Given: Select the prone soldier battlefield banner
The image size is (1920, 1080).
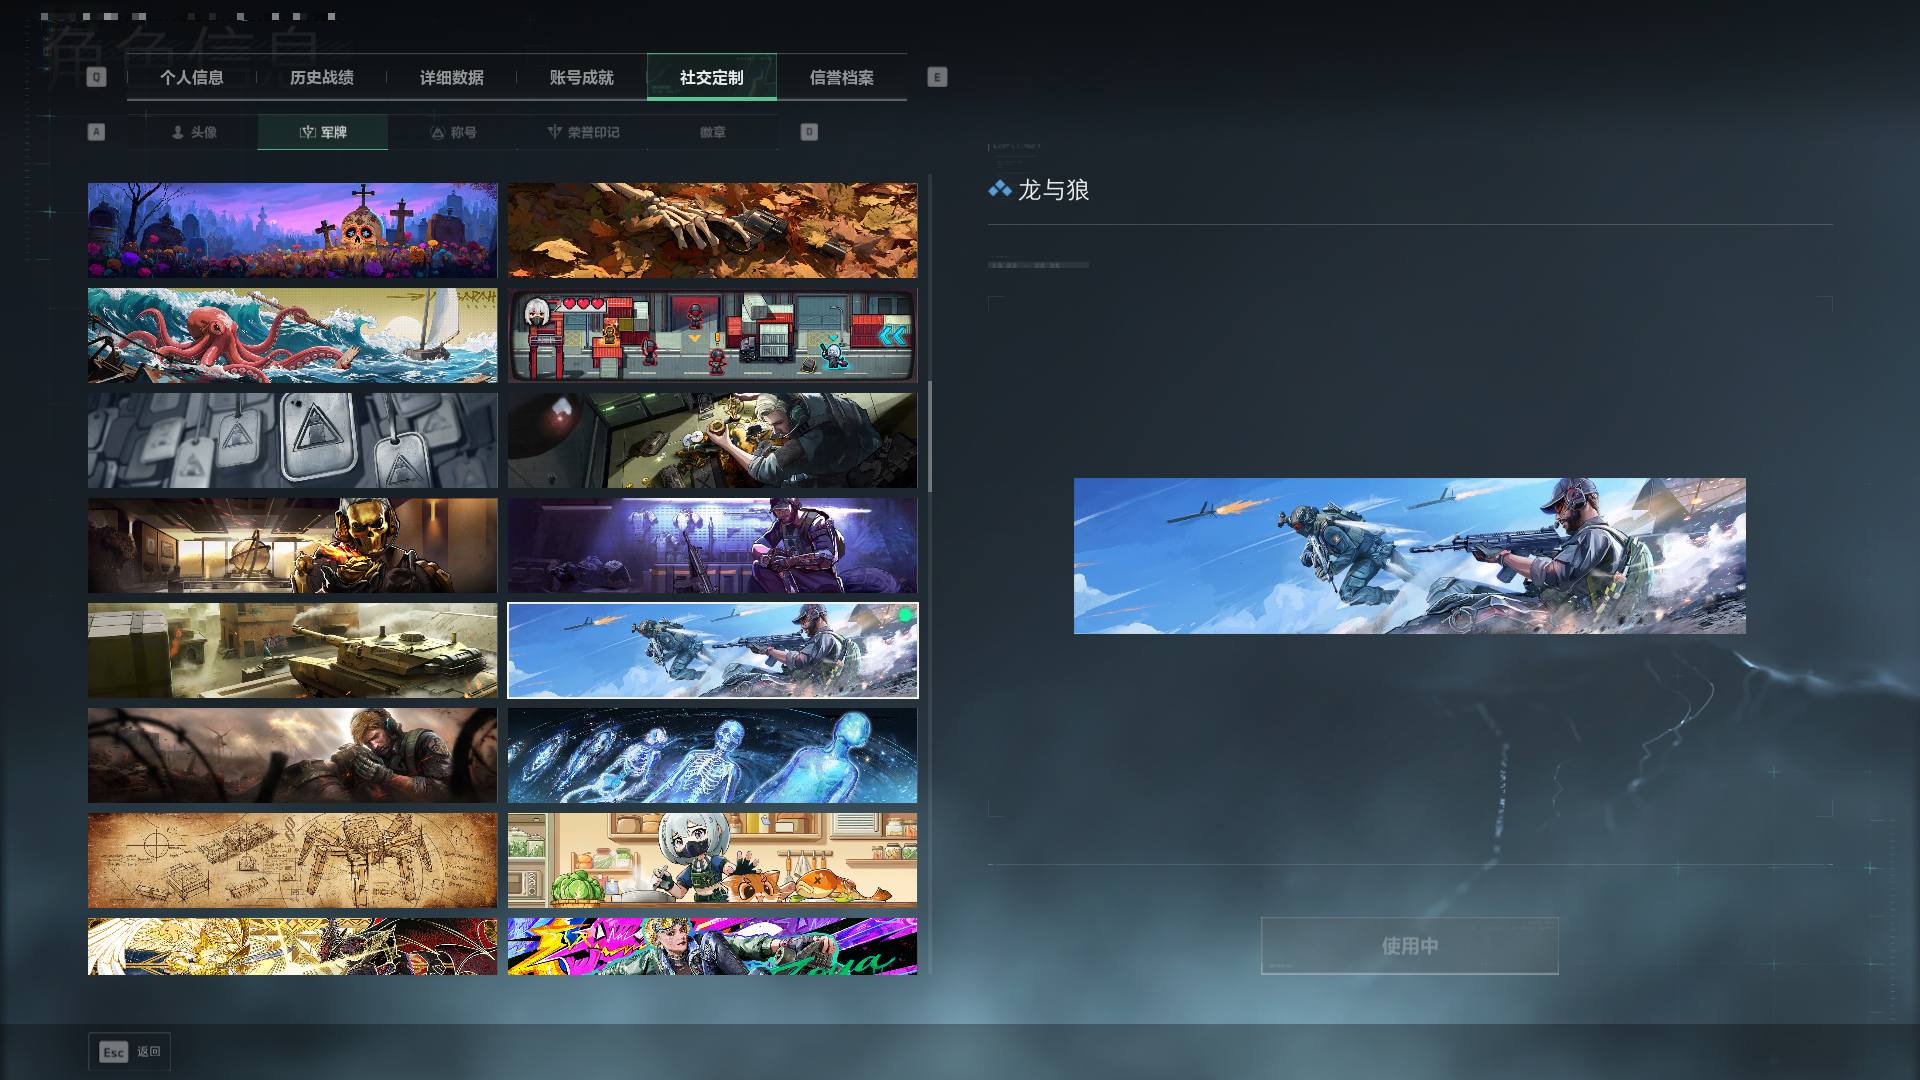Looking at the screenshot, I should point(292,755).
